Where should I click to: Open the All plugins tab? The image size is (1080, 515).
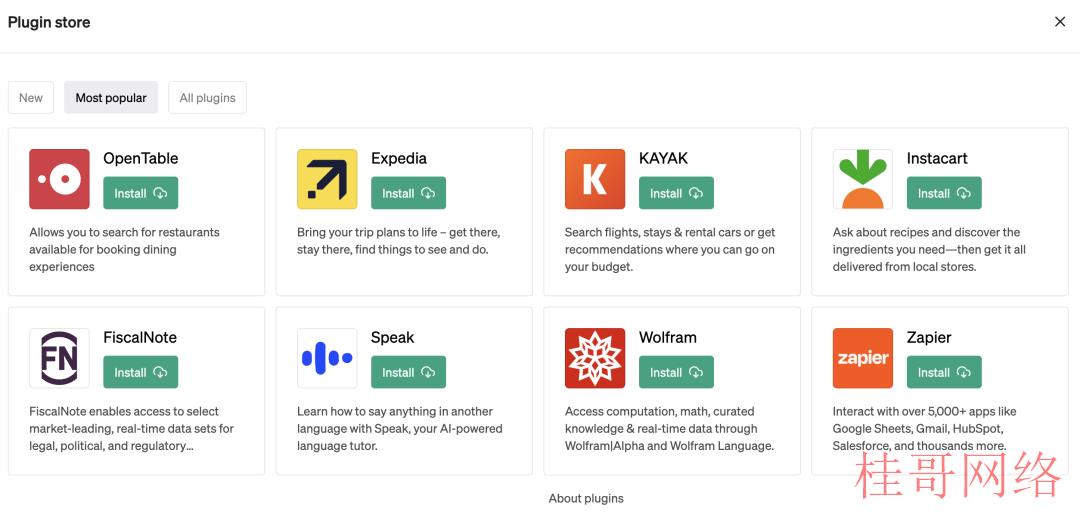click(207, 98)
